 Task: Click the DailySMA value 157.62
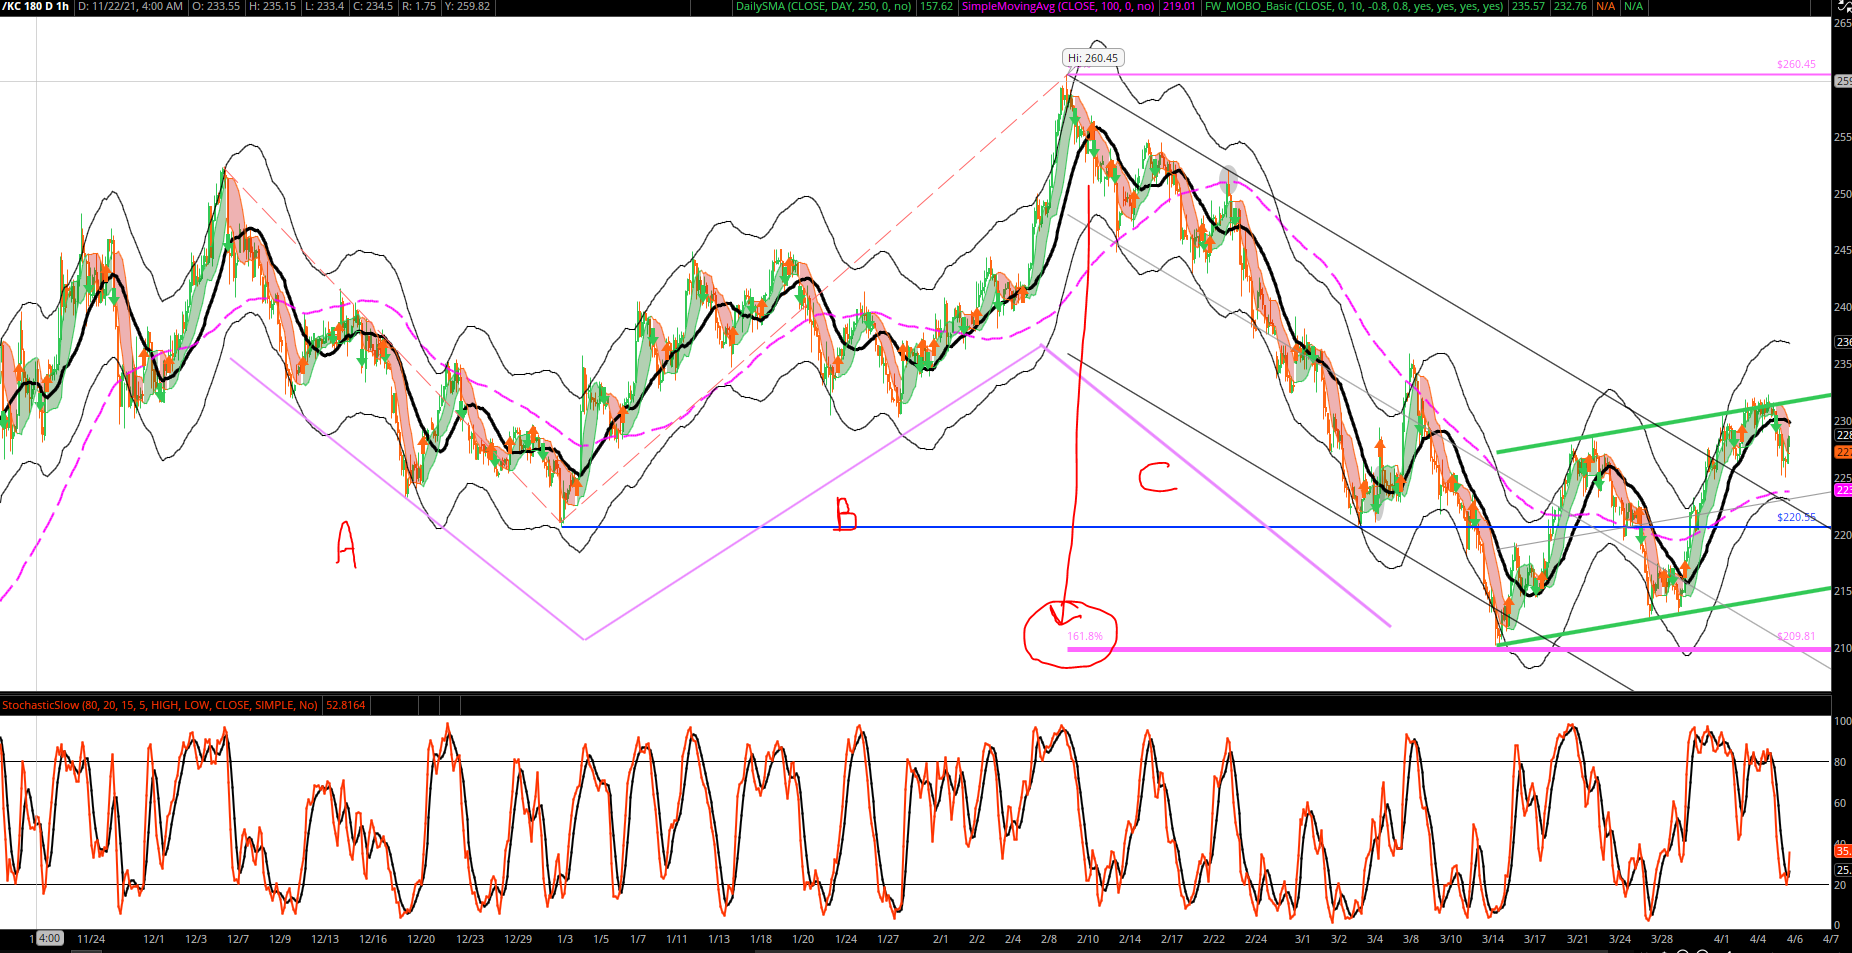click(x=937, y=6)
